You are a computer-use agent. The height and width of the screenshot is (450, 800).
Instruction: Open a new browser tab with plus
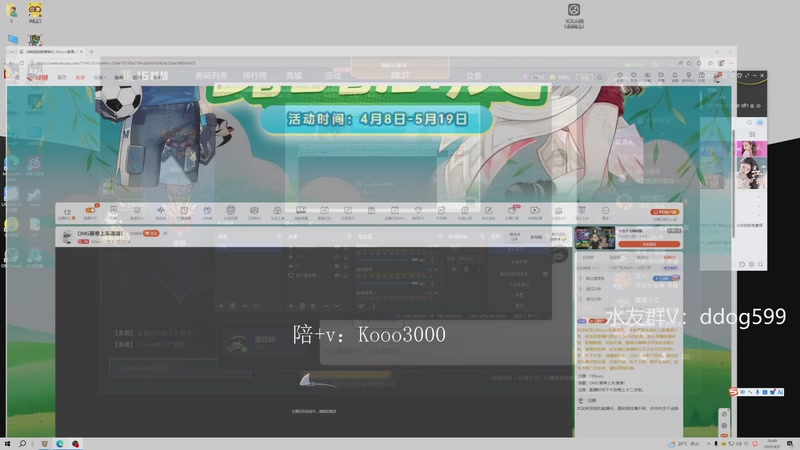[92, 52]
